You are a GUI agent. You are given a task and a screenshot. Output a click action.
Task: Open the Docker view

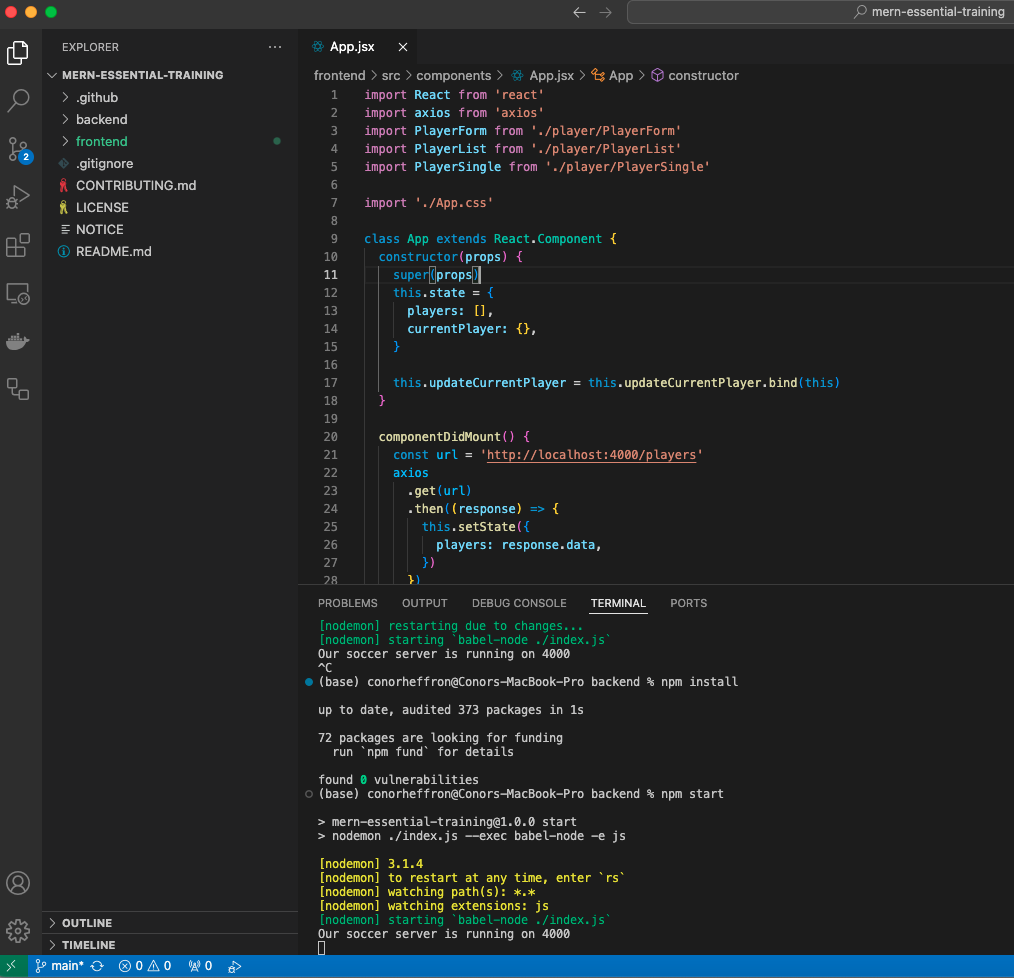tap(19, 341)
